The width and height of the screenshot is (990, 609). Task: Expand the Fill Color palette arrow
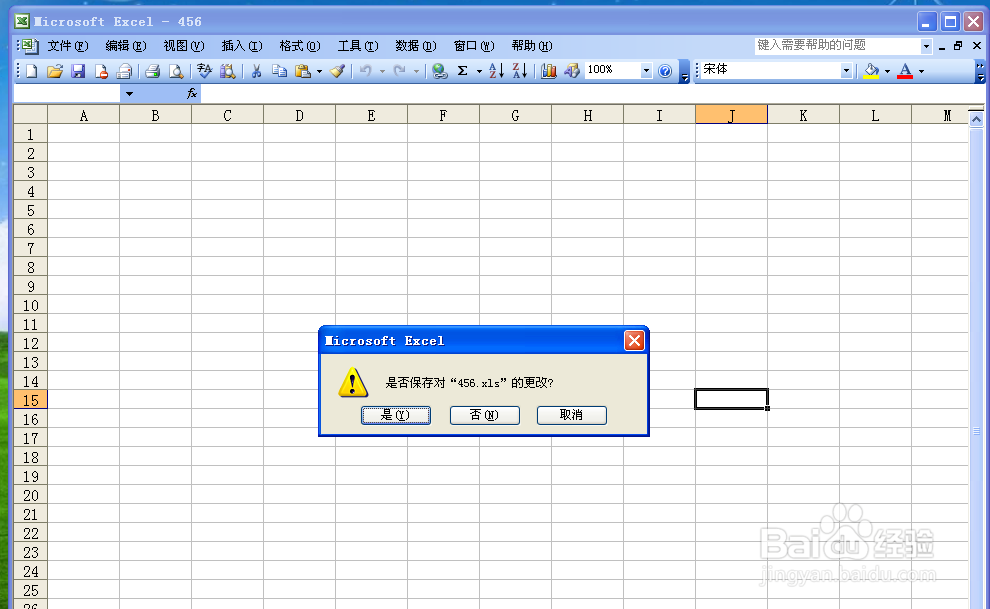coord(887,71)
